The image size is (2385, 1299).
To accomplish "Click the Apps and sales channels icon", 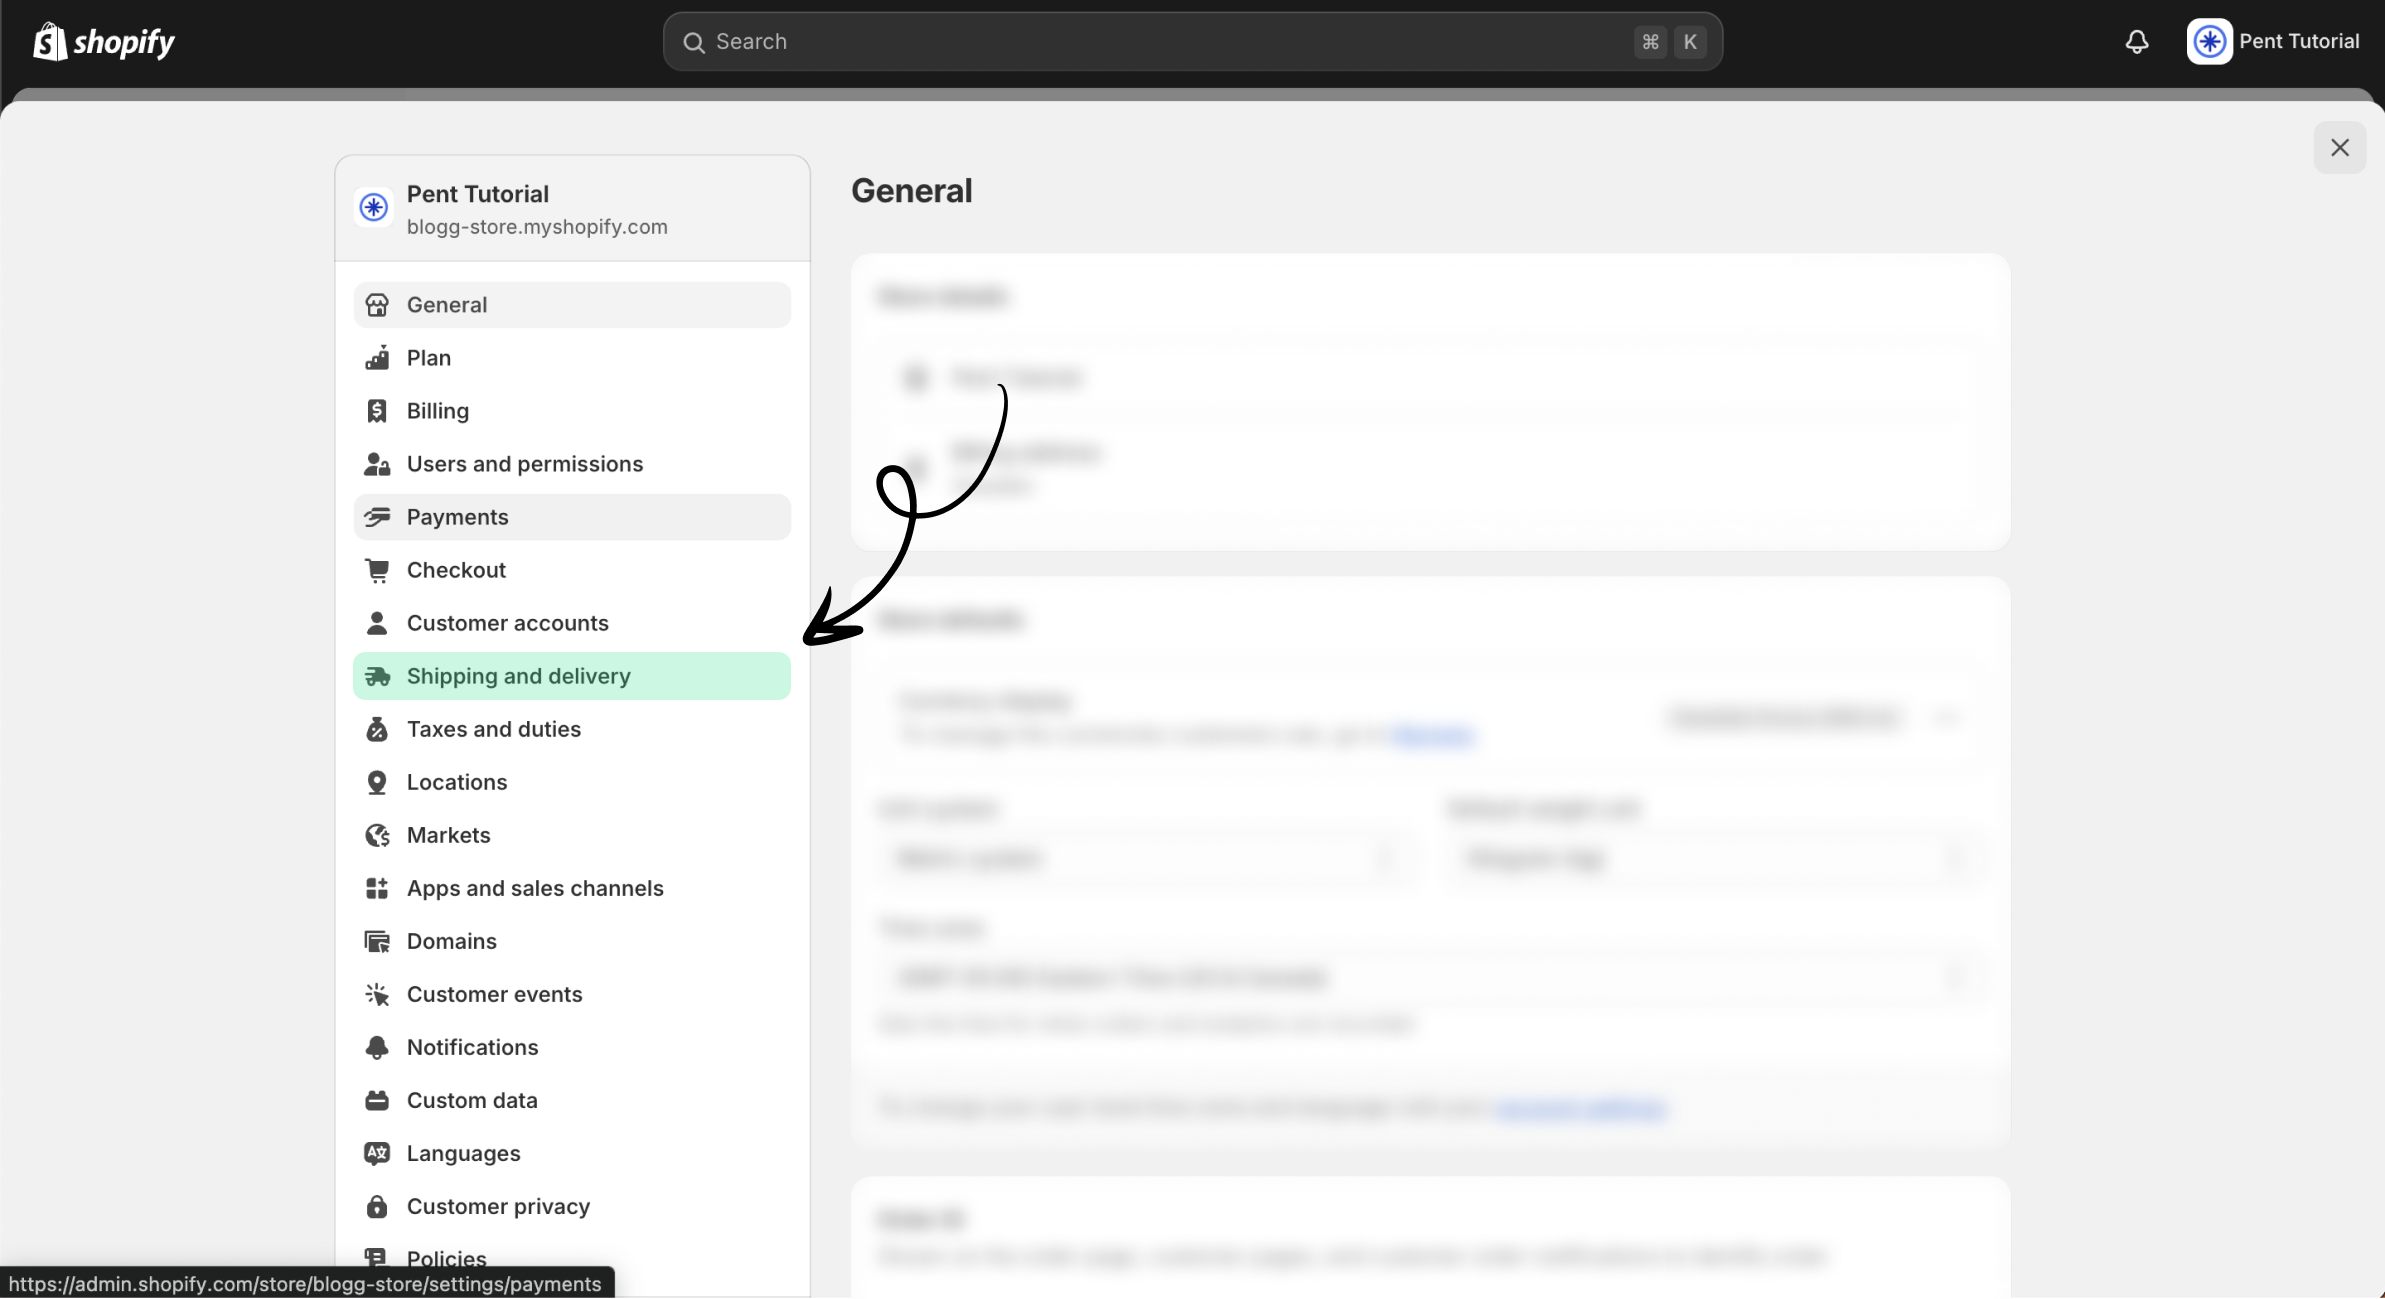I will [x=377, y=888].
